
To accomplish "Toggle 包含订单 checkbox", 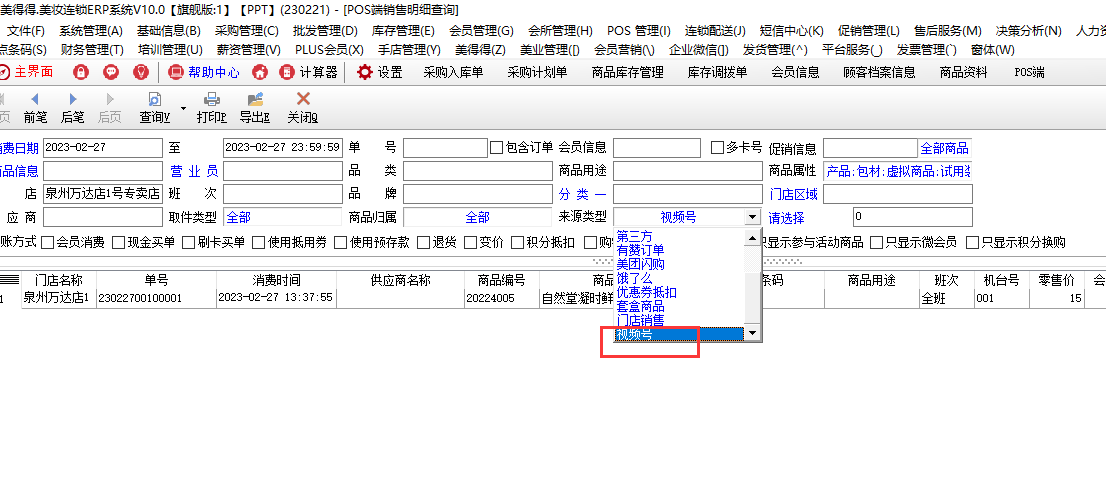I will 497,147.
